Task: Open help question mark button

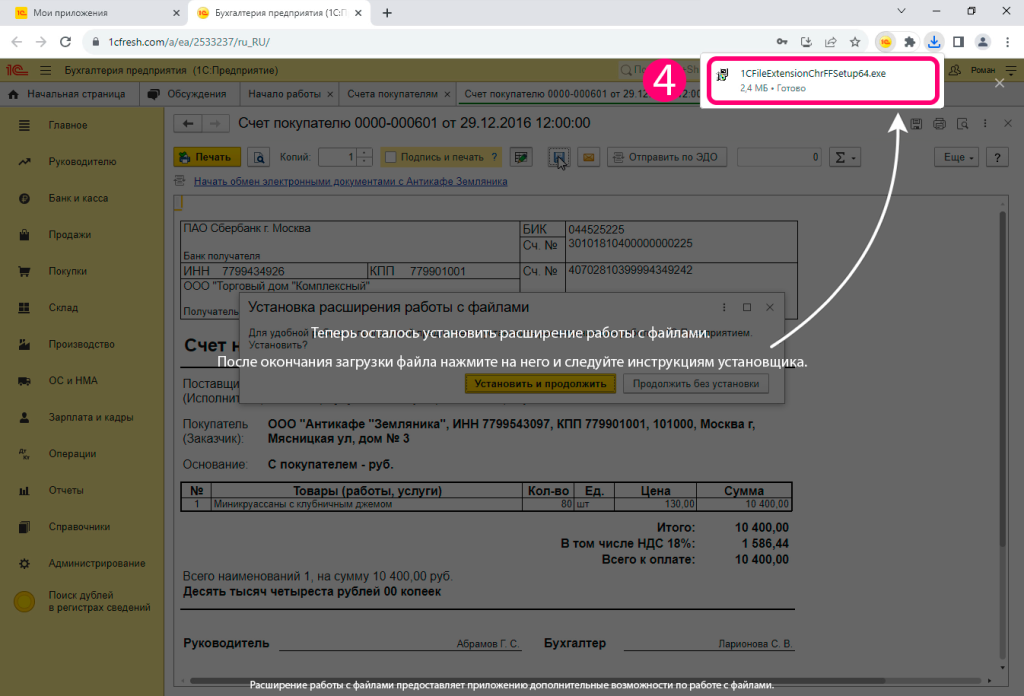Action: (997, 157)
